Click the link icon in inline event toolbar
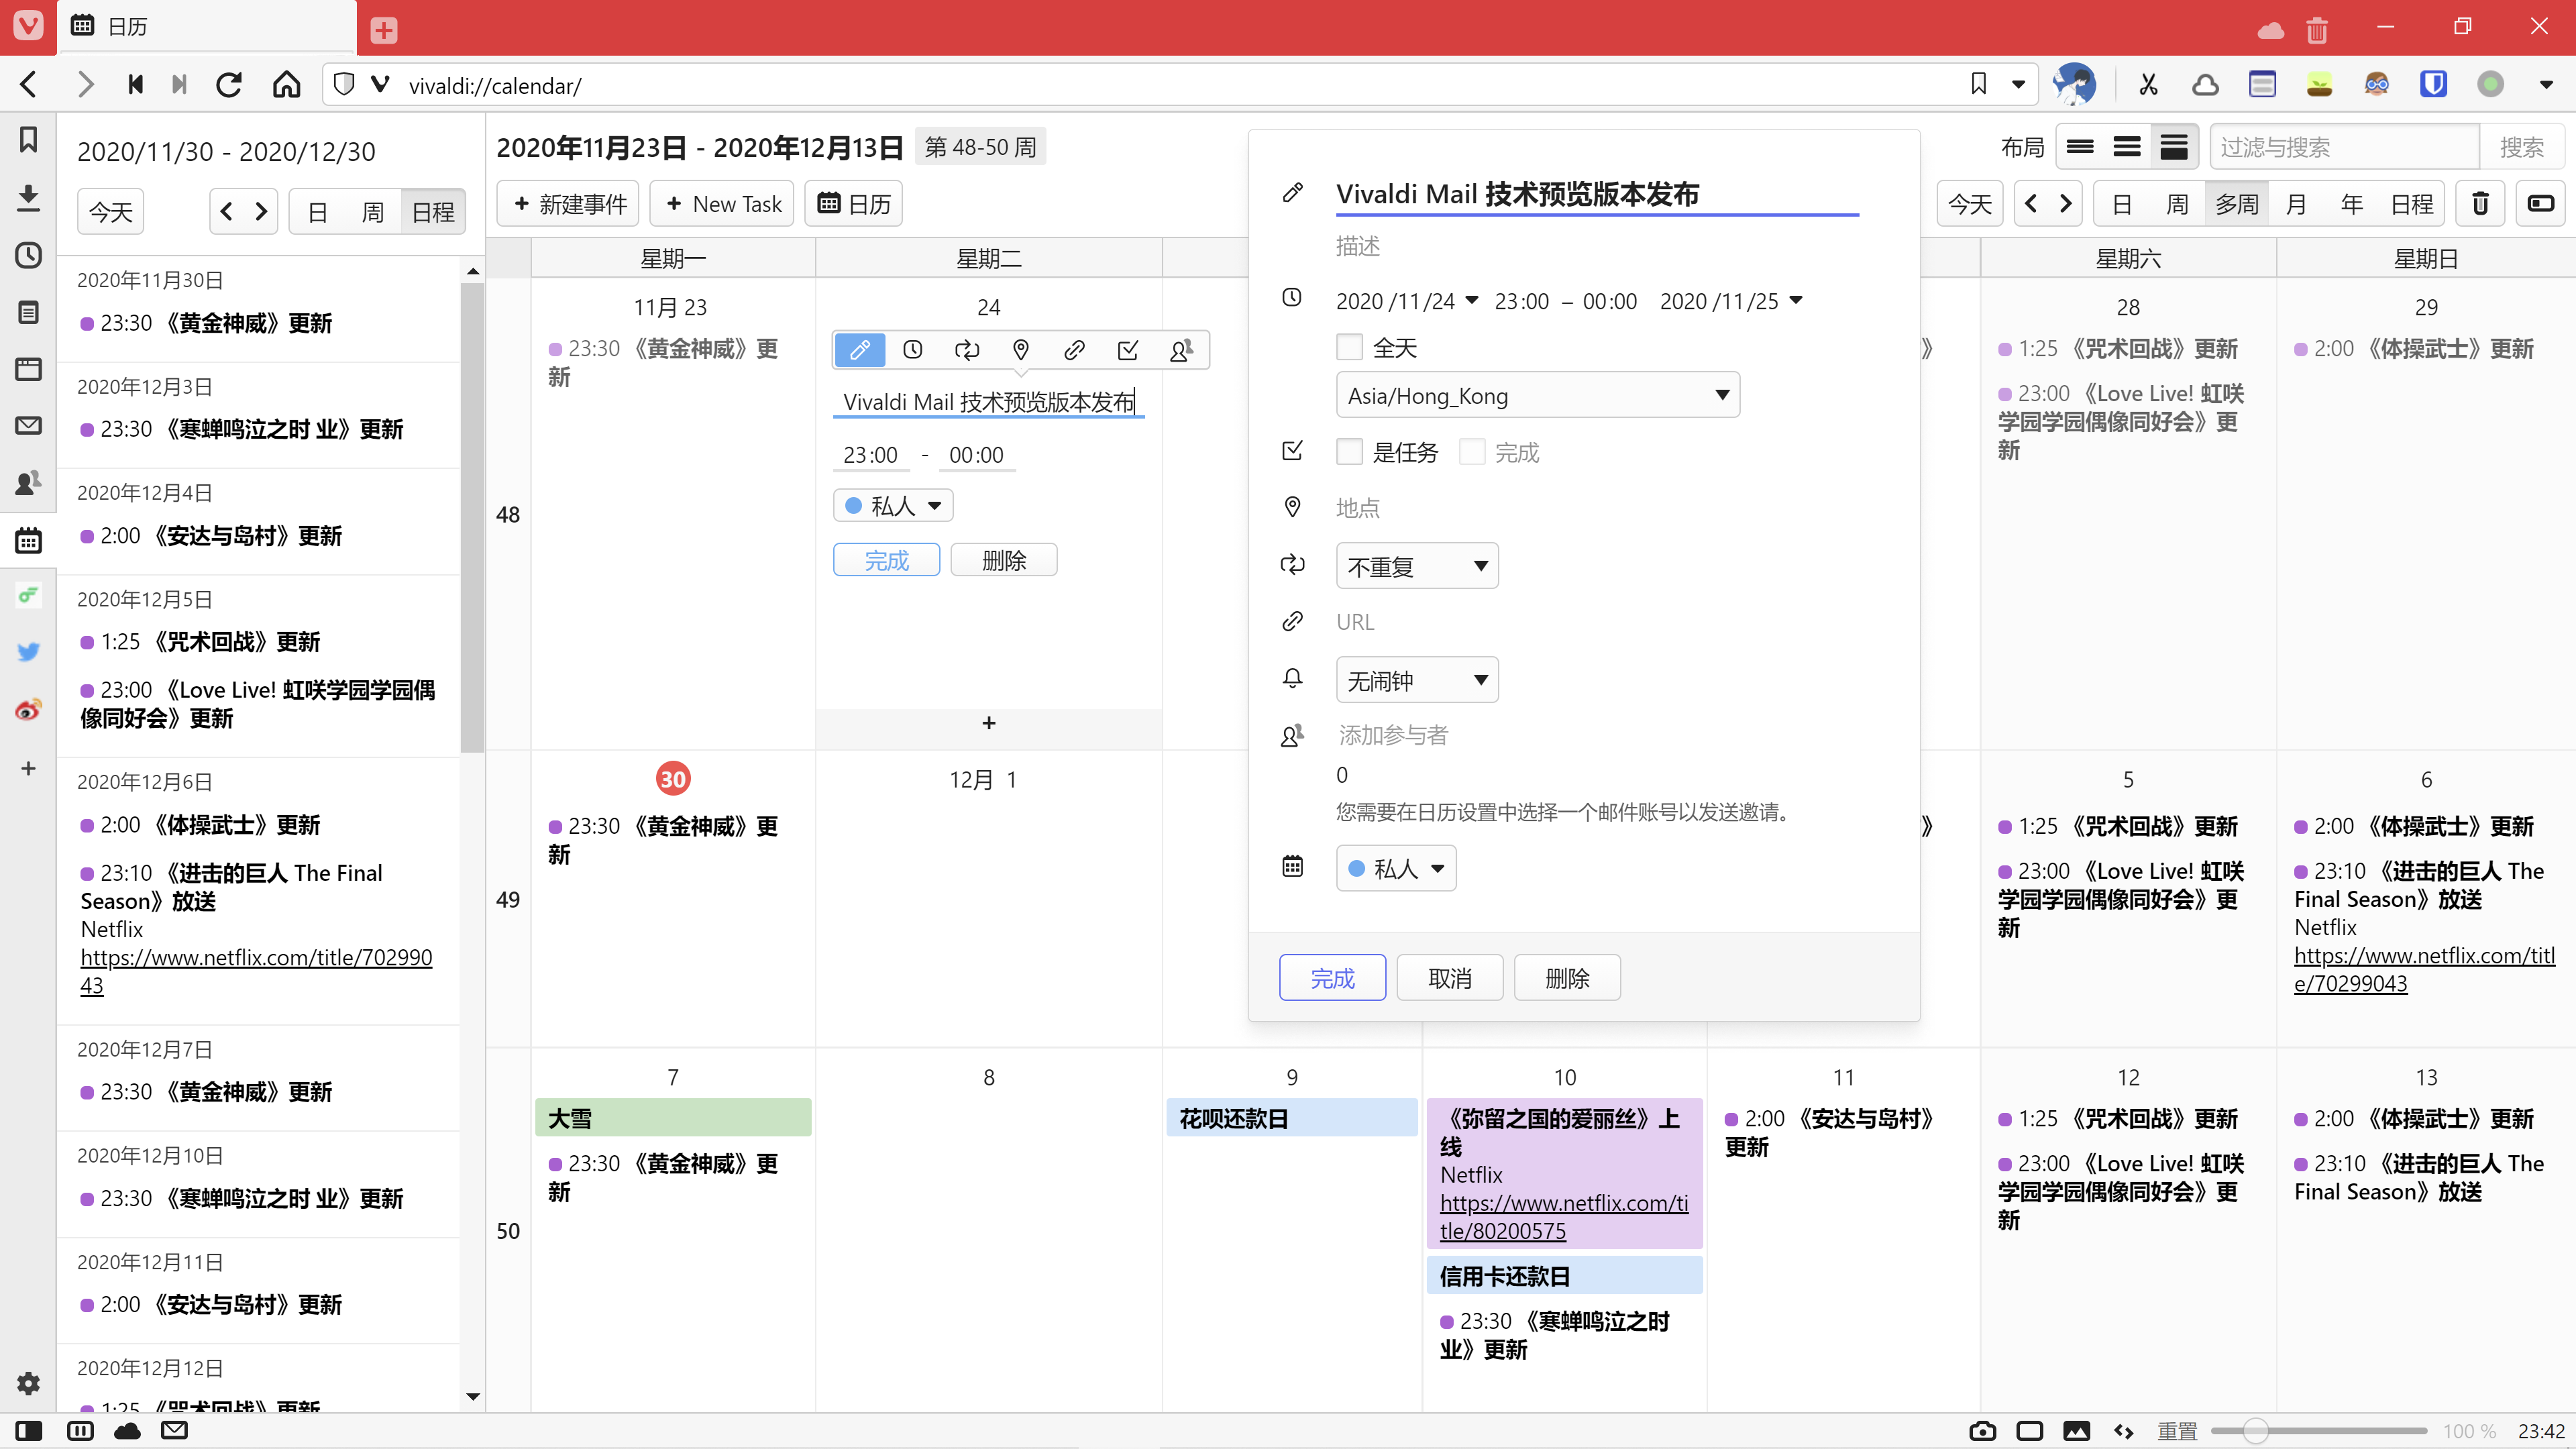 coord(1074,350)
